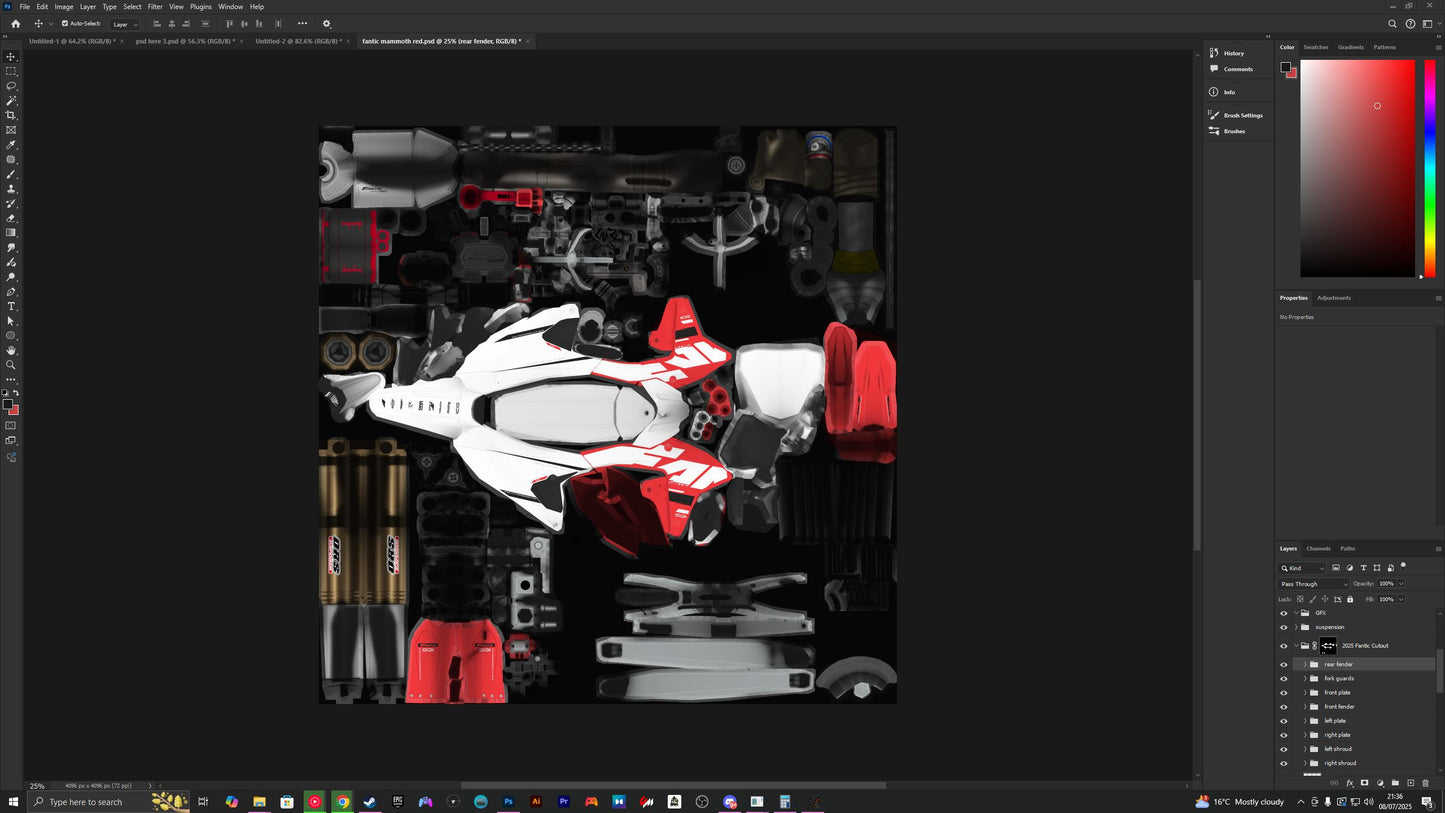Image resolution: width=1445 pixels, height=813 pixels.
Task: Hide the suspension layer group
Action: tap(1284, 627)
